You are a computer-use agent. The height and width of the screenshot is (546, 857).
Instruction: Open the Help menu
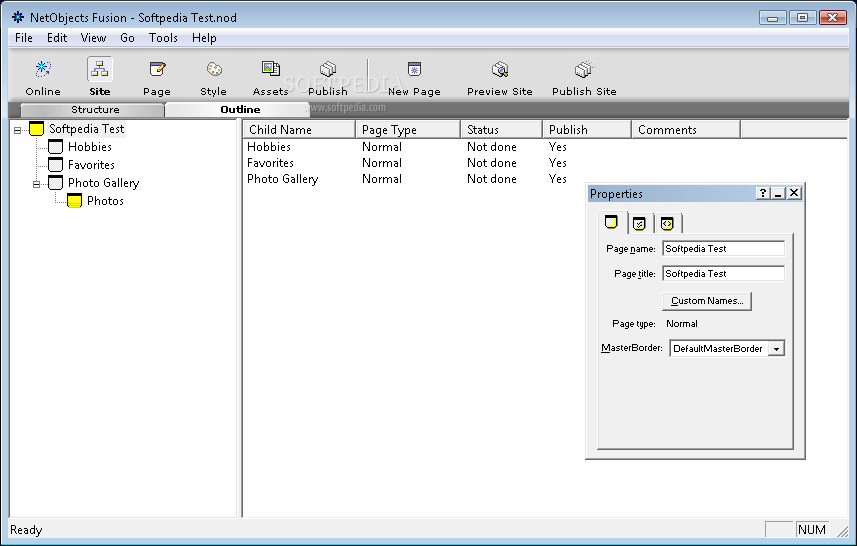[x=204, y=38]
